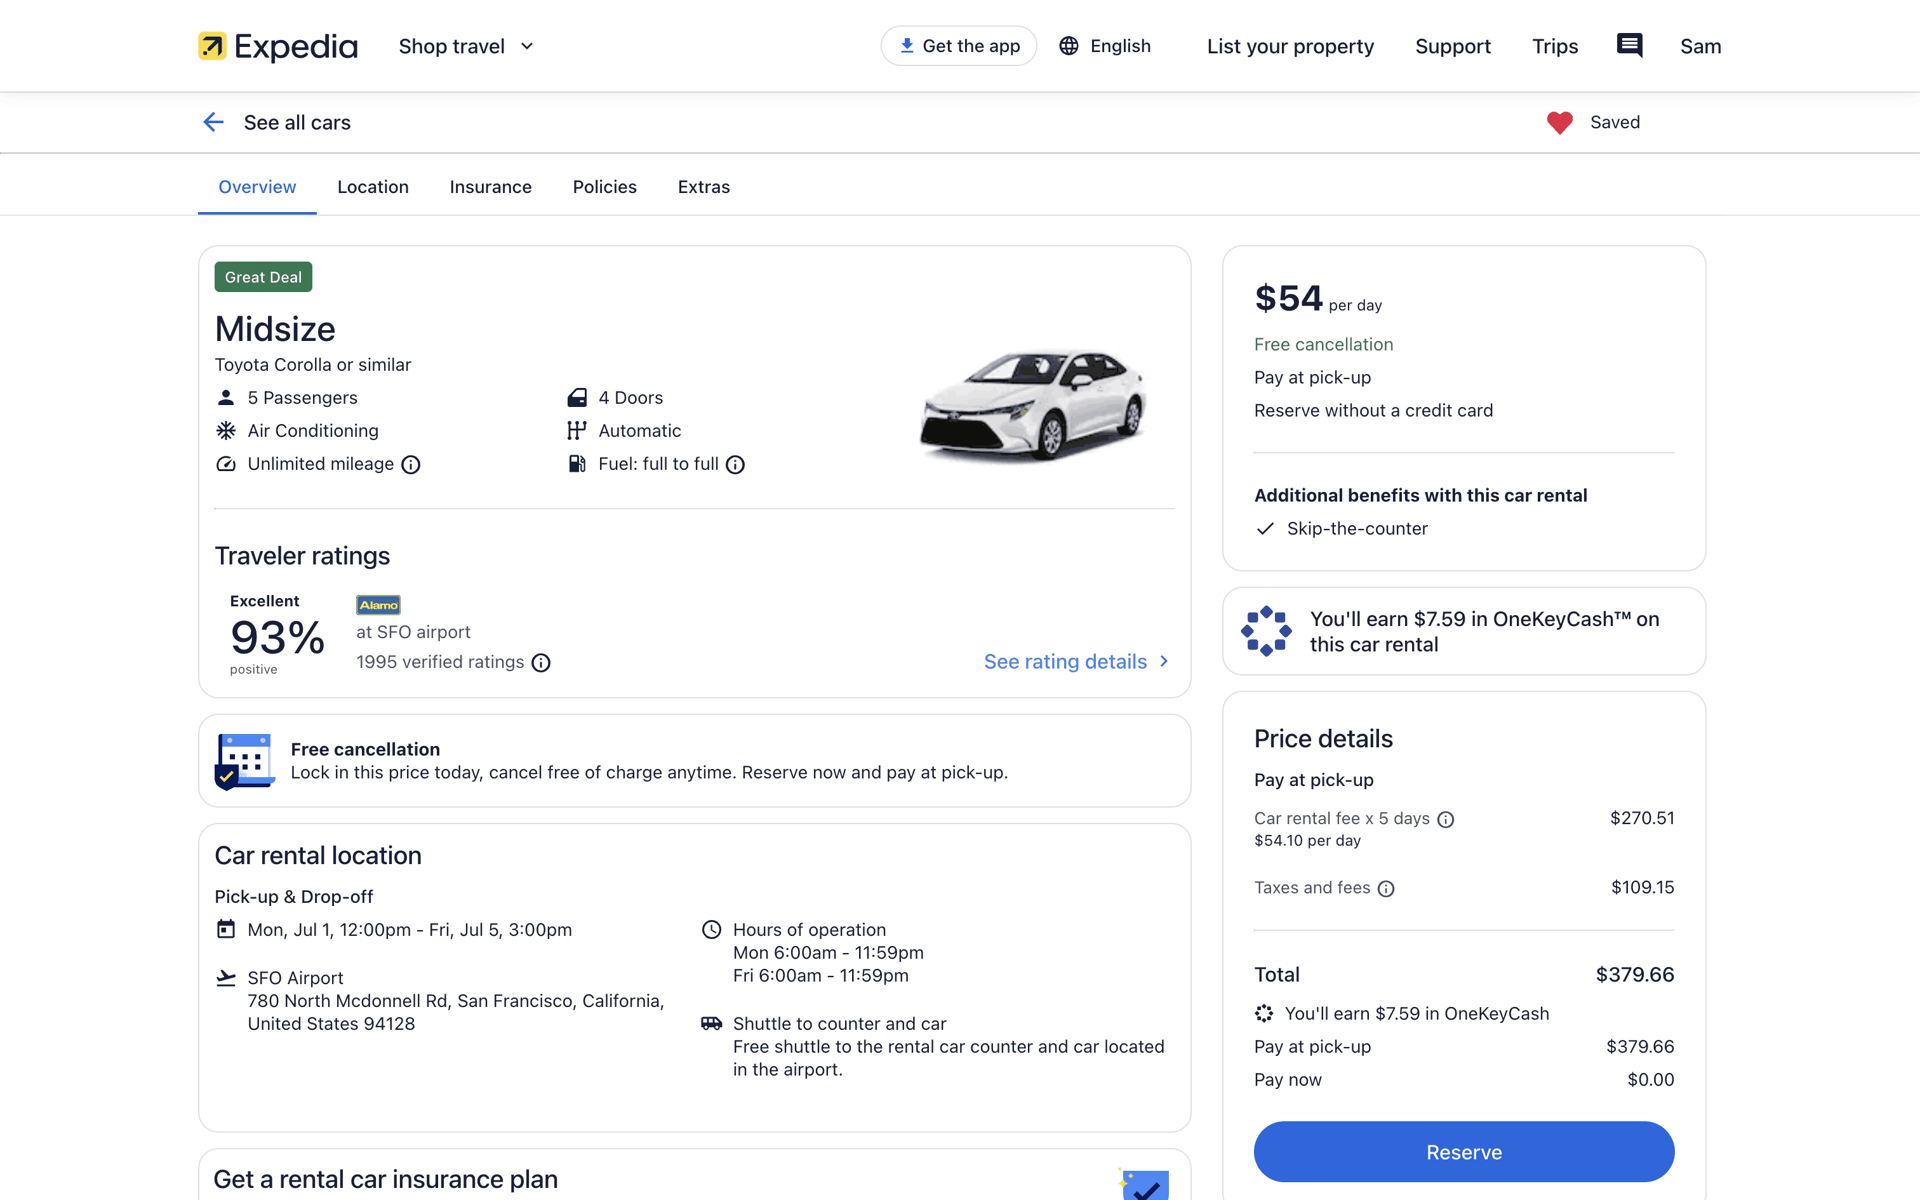
Task: Click the globe language icon
Action: click(1069, 46)
